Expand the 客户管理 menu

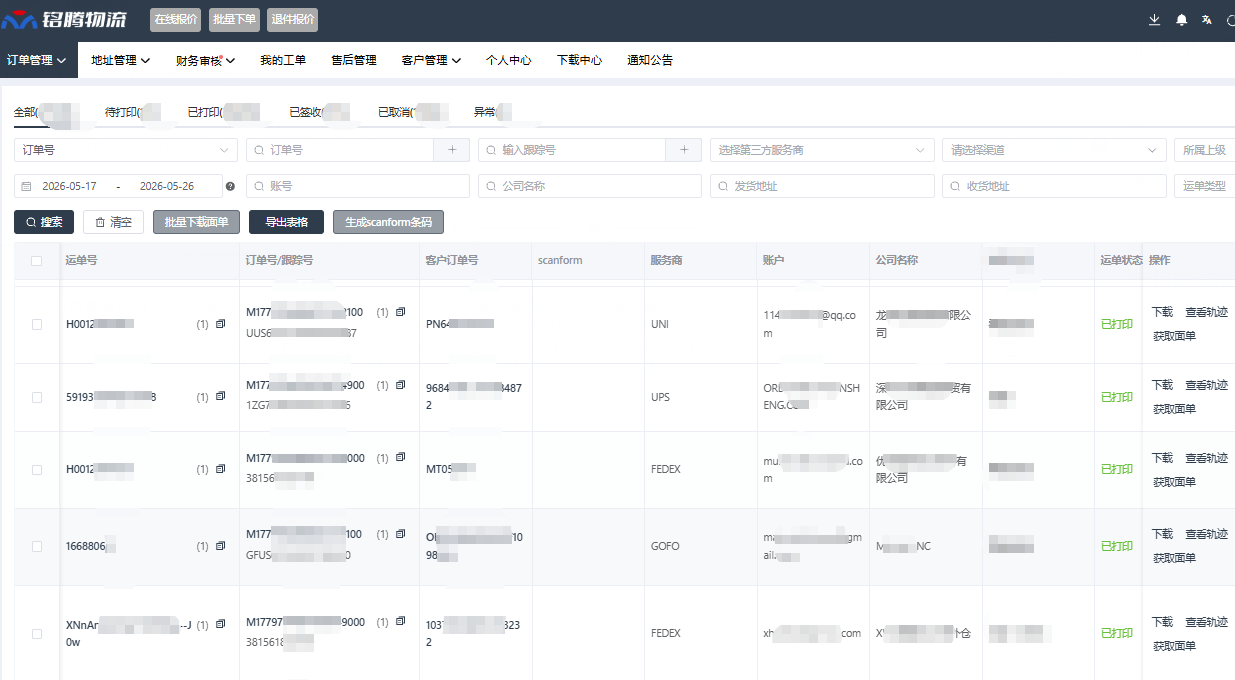(431, 60)
